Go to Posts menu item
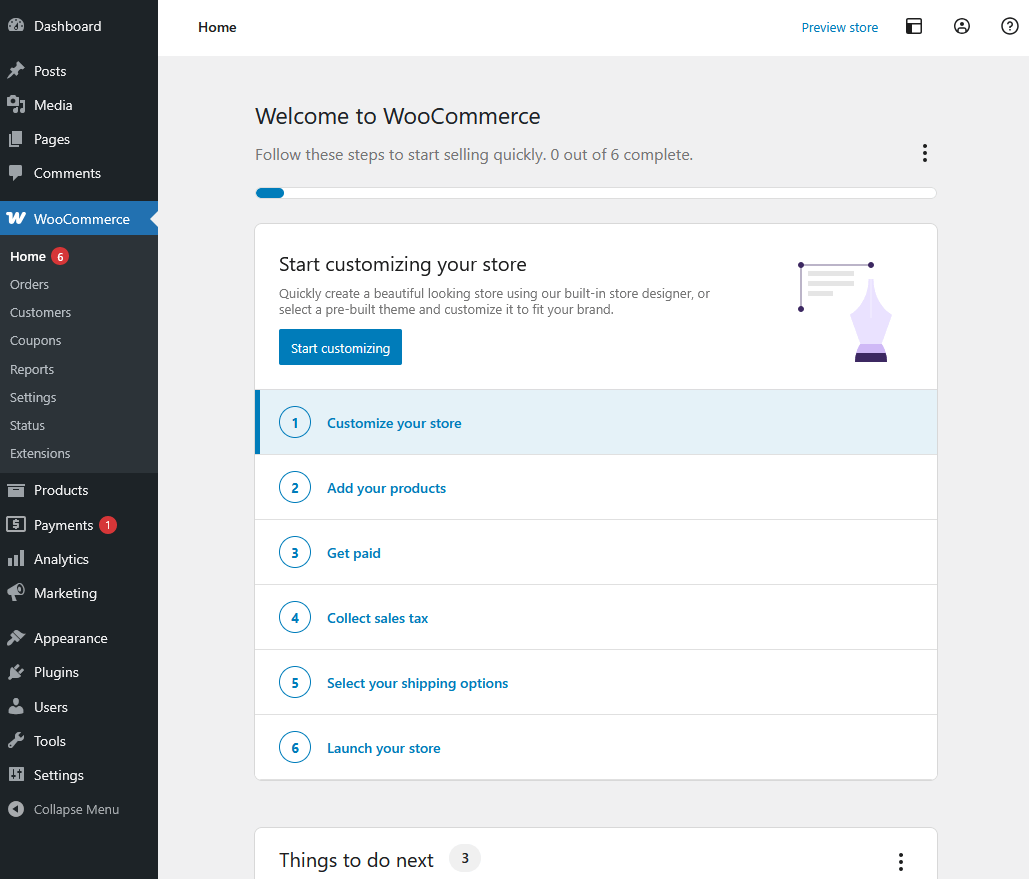Viewport: 1029px width, 879px height. [x=79, y=70]
